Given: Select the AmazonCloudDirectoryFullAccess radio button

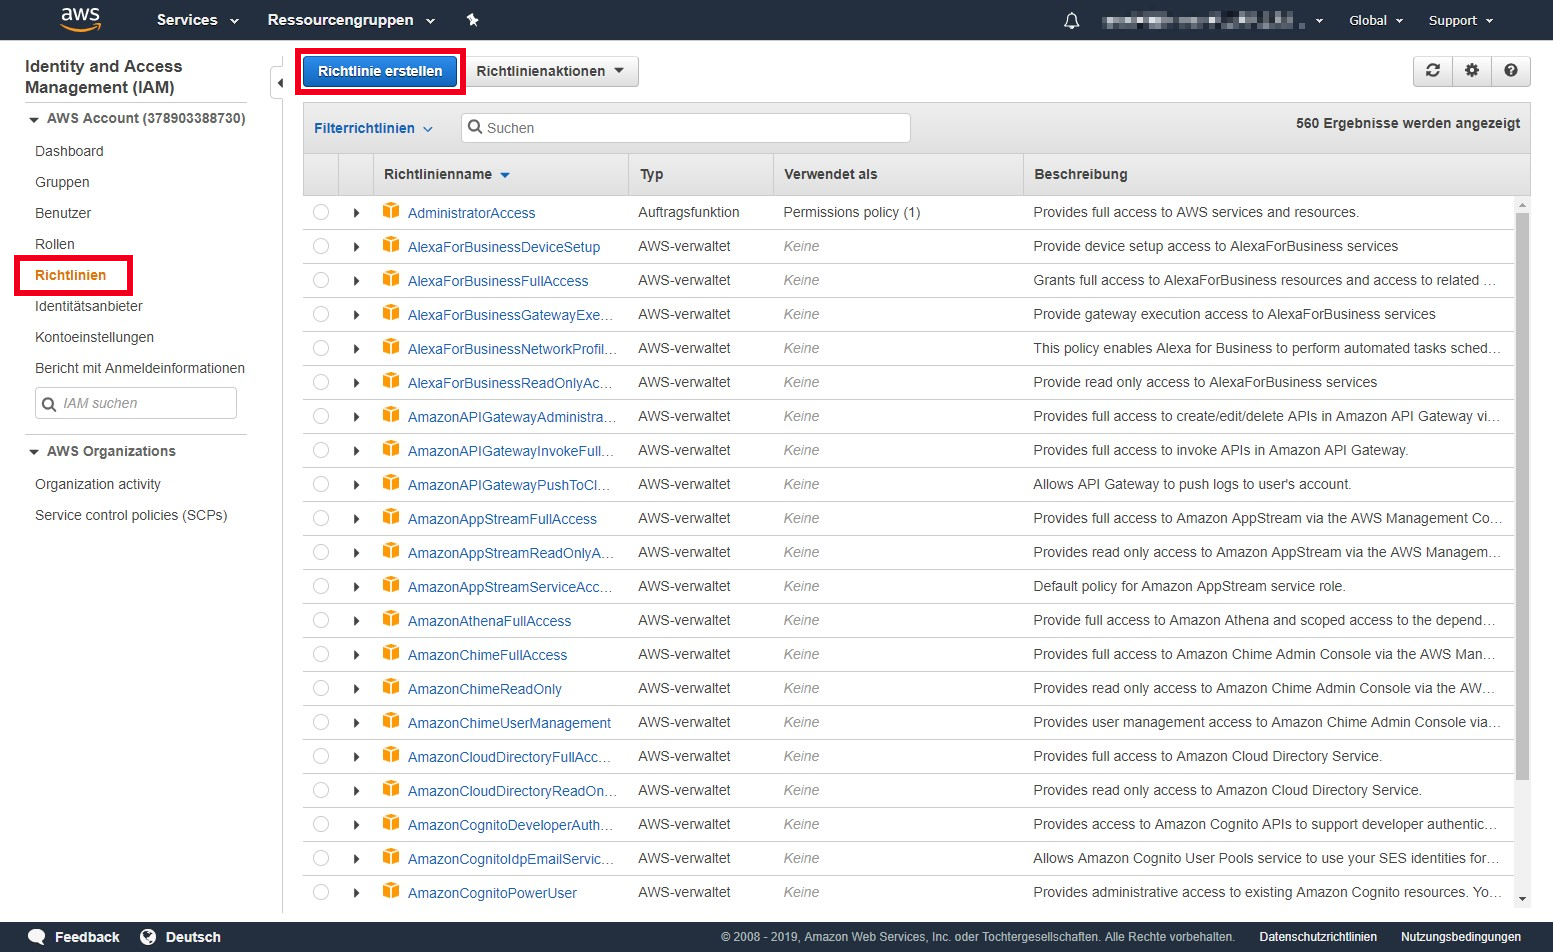Looking at the screenshot, I should pos(321,756).
